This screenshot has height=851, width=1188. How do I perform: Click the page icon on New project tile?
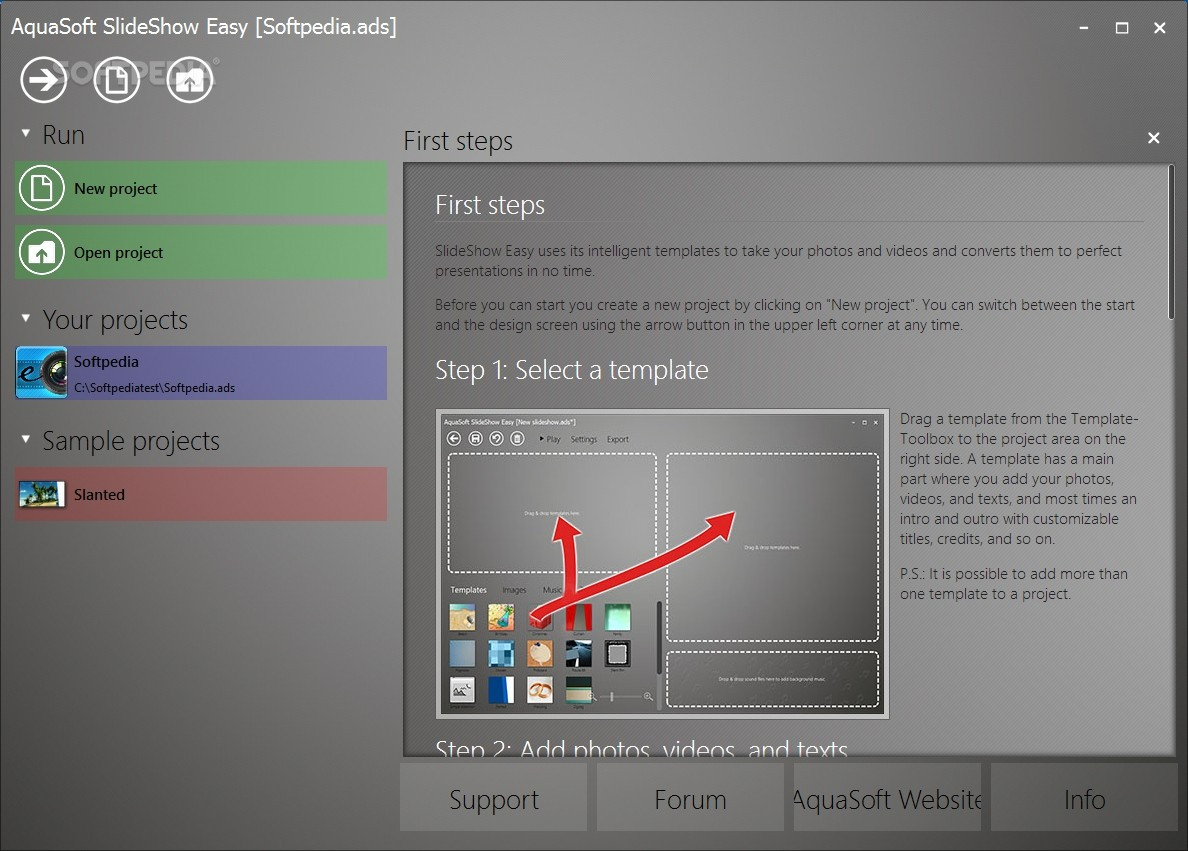tap(42, 188)
